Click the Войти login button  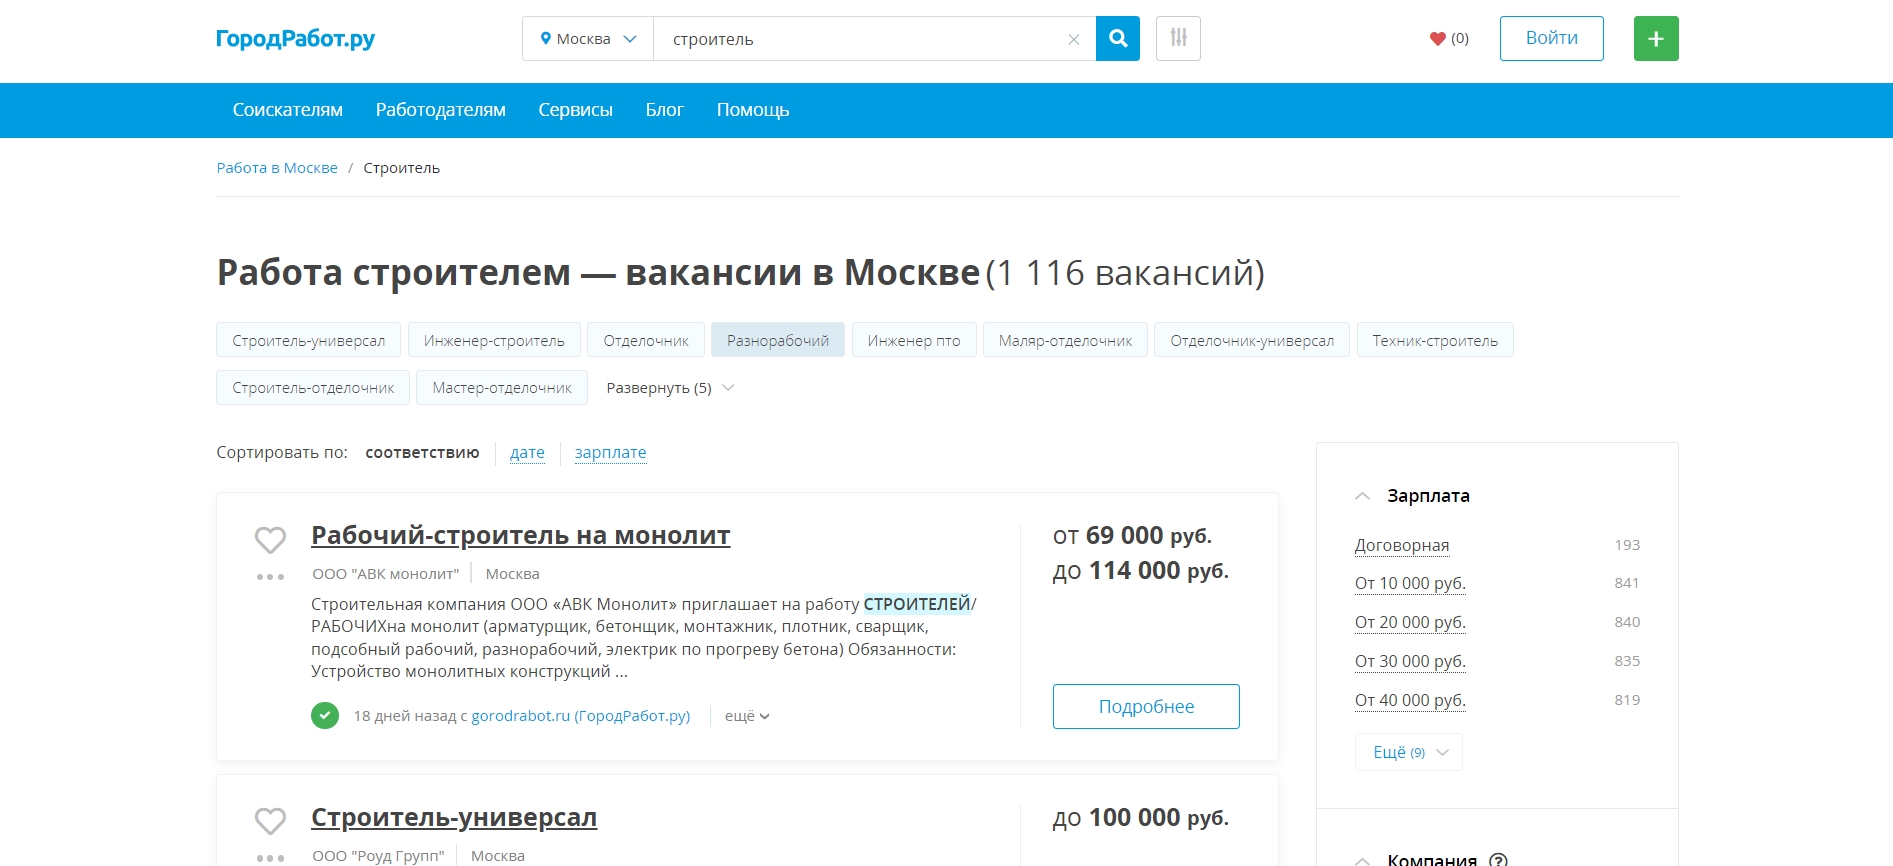[1552, 39]
